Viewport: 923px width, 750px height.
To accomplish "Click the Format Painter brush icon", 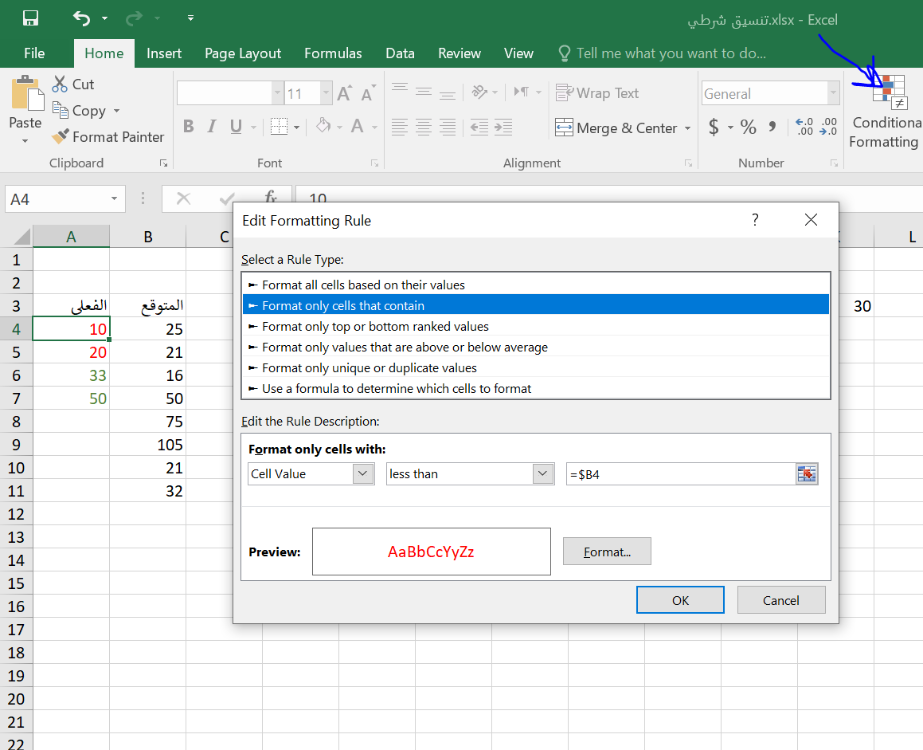I will [60, 137].
